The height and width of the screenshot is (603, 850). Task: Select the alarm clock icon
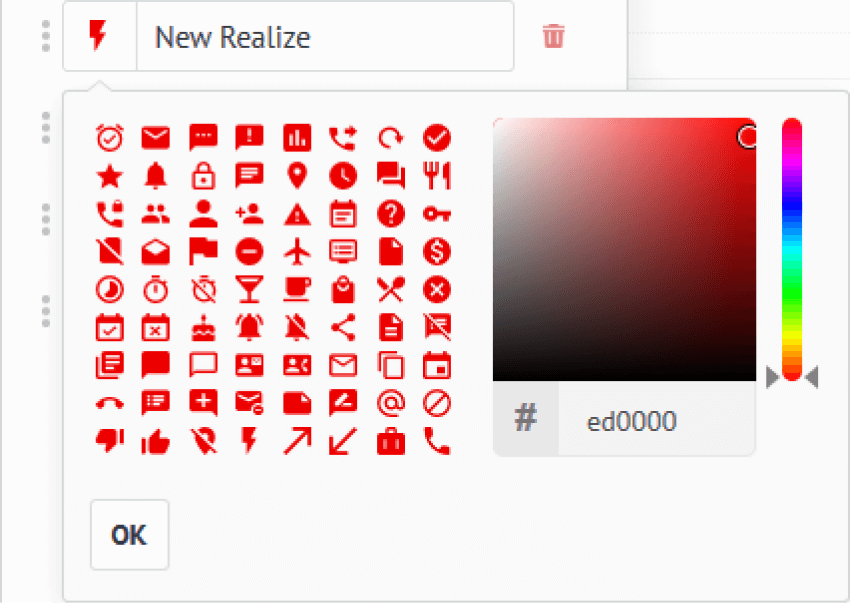[x=110, y=138]
